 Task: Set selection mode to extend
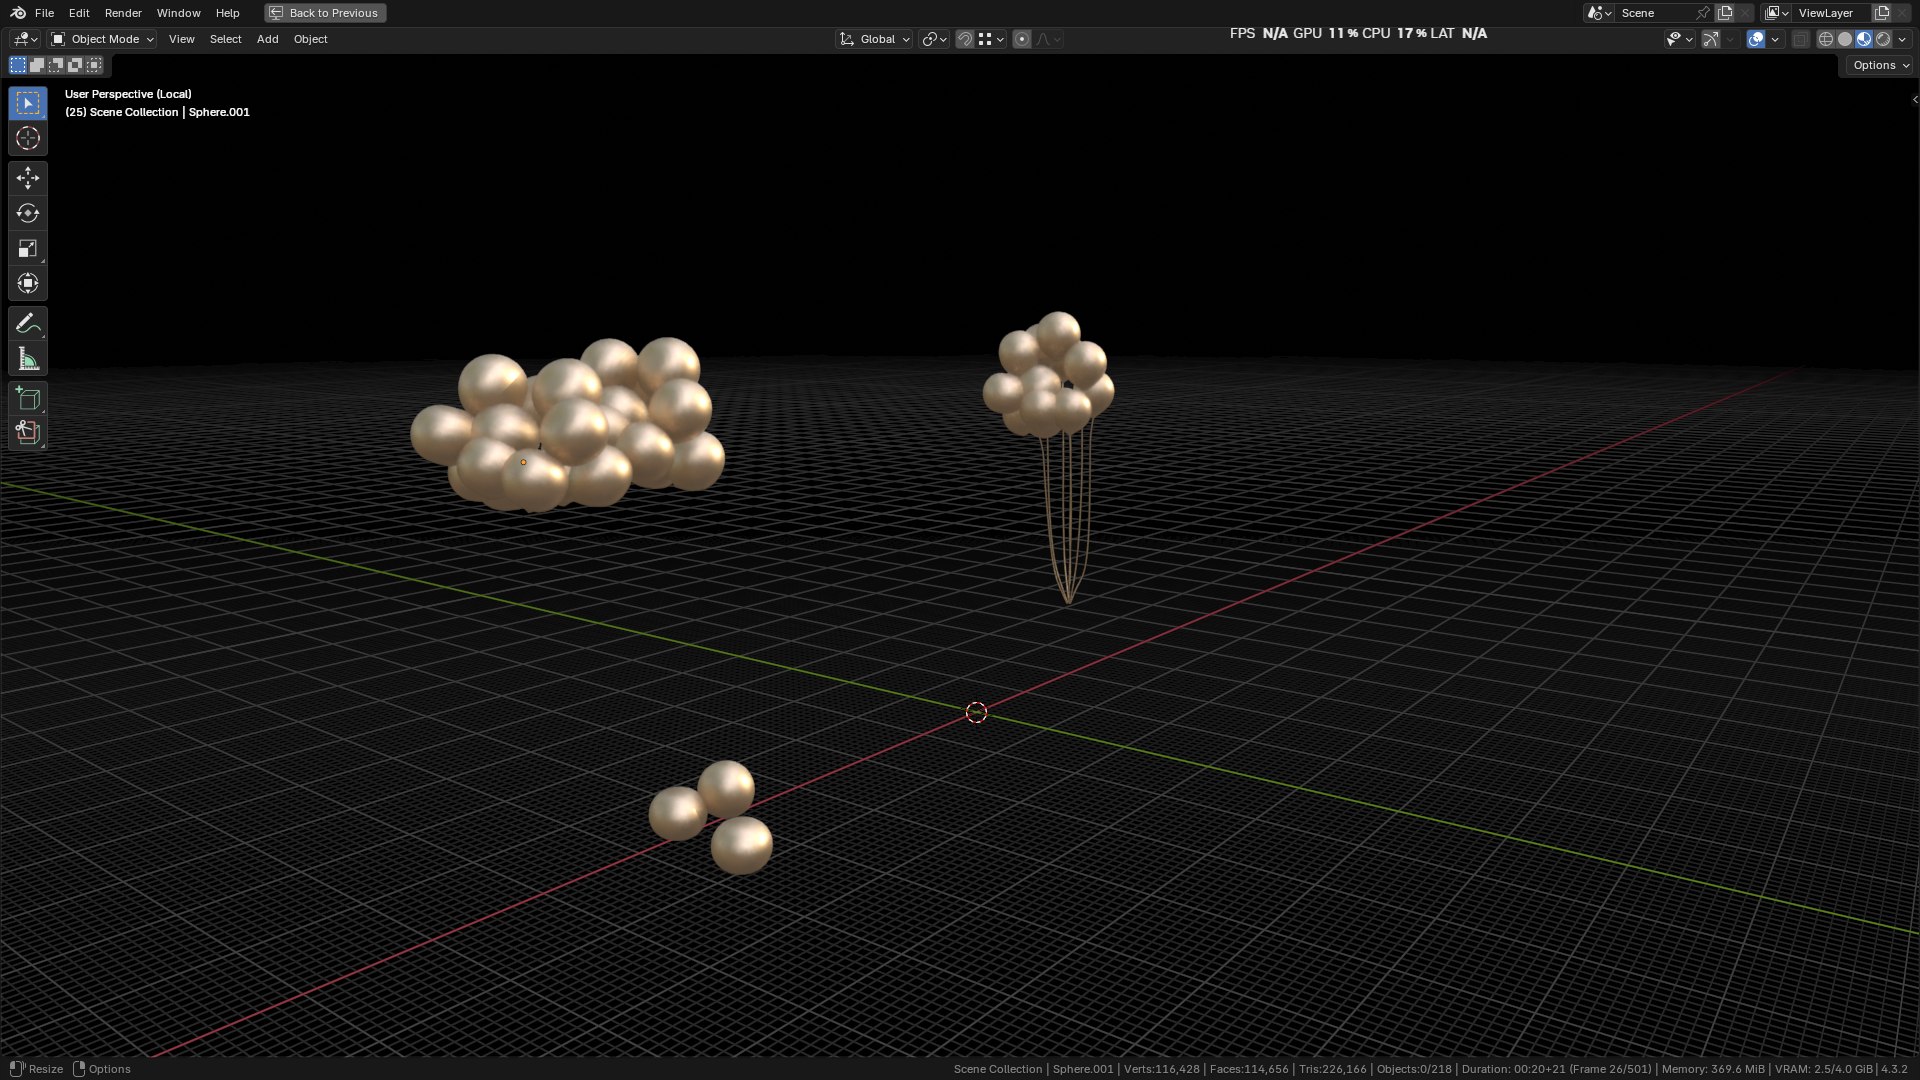pos(37,65)
